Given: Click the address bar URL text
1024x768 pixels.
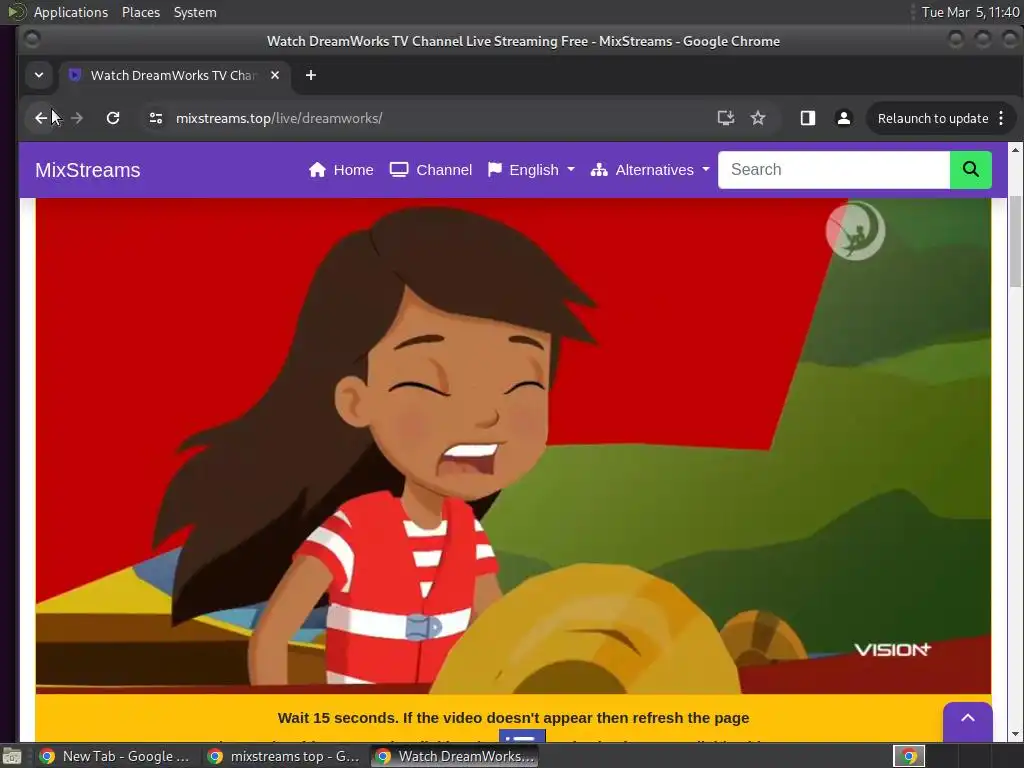Looking at the screenshot, I should point(279,118).
